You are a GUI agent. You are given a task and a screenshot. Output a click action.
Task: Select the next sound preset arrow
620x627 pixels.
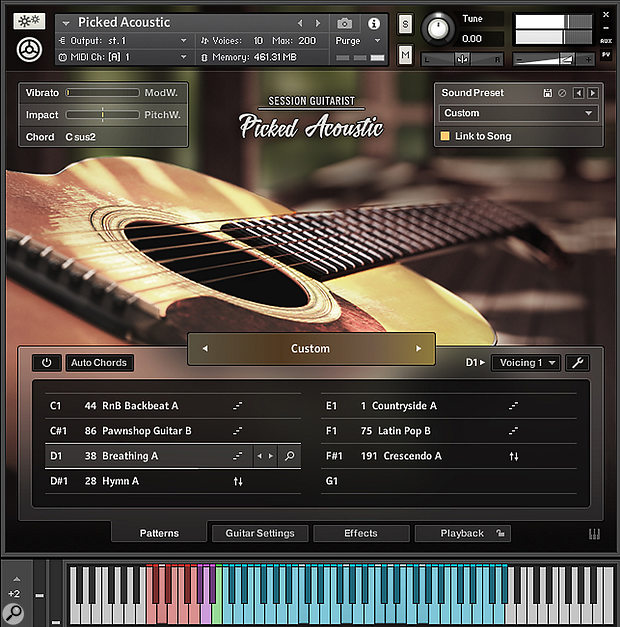click(x=593, y=93)
